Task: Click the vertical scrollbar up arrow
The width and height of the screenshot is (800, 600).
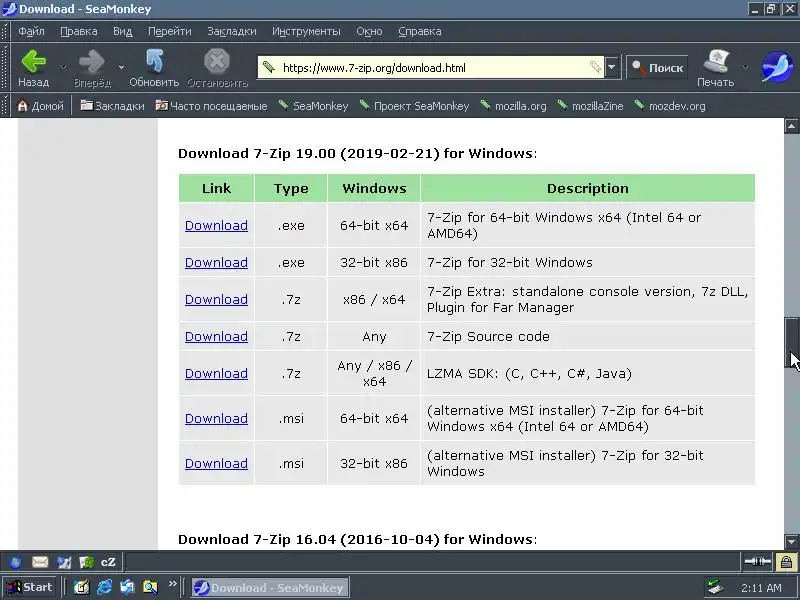Action: coord(791,126)
